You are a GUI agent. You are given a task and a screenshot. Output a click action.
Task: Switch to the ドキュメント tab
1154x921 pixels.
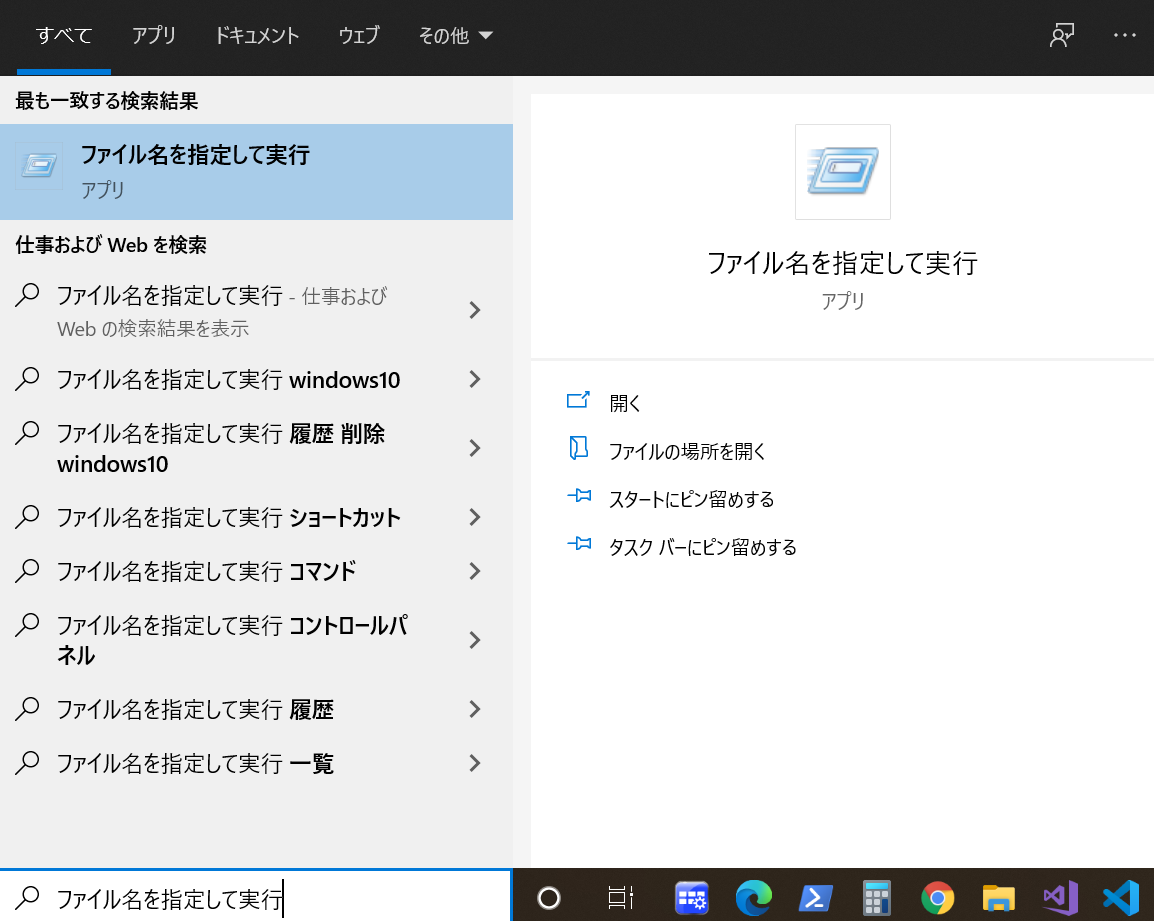click(256, 35)
